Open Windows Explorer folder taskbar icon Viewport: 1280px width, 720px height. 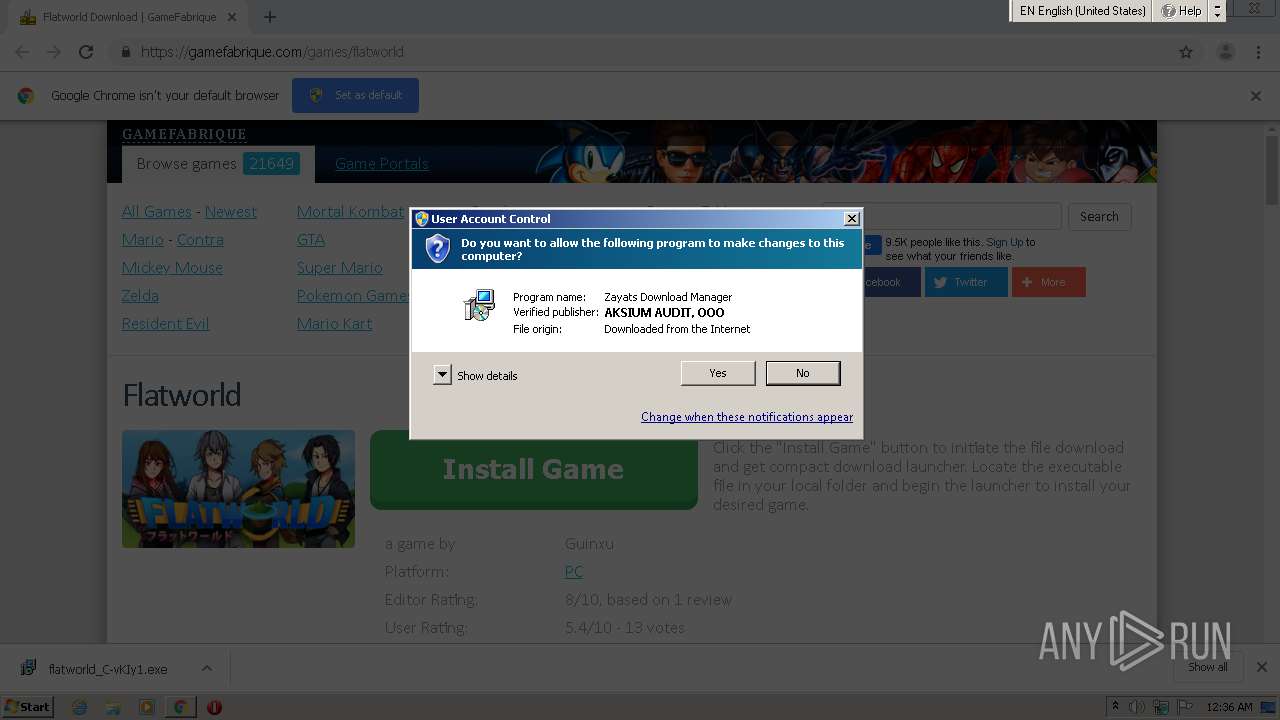pyautogui.click(x=113, y=707)
